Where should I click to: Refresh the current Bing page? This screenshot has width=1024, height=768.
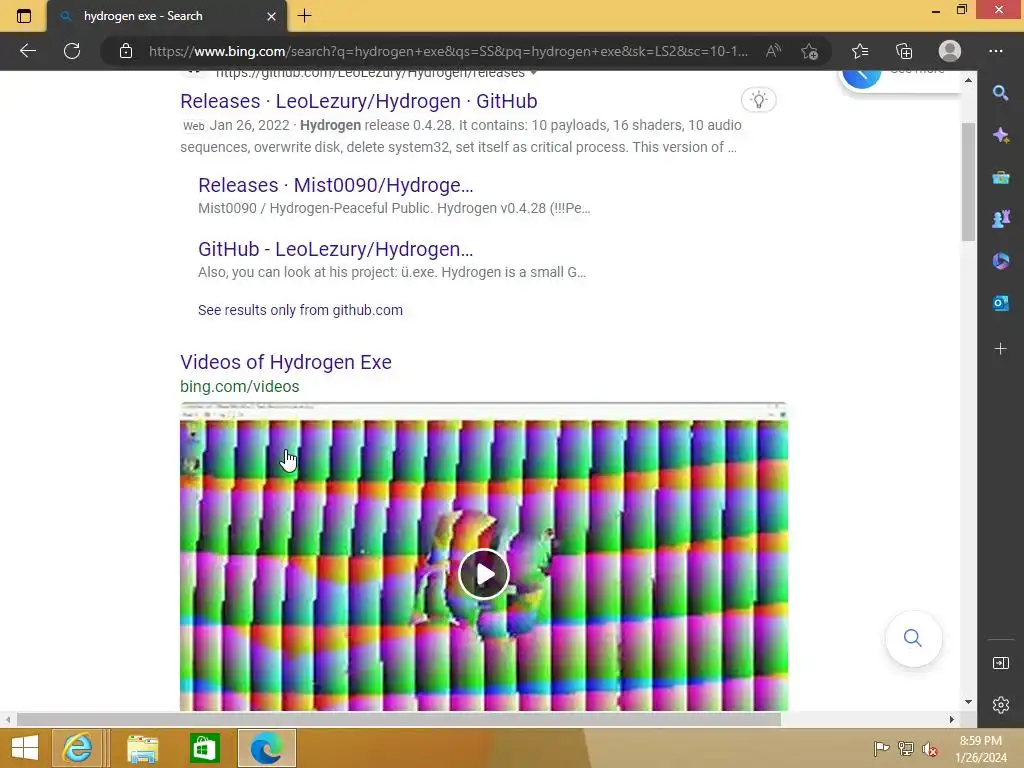pos(72,51)
